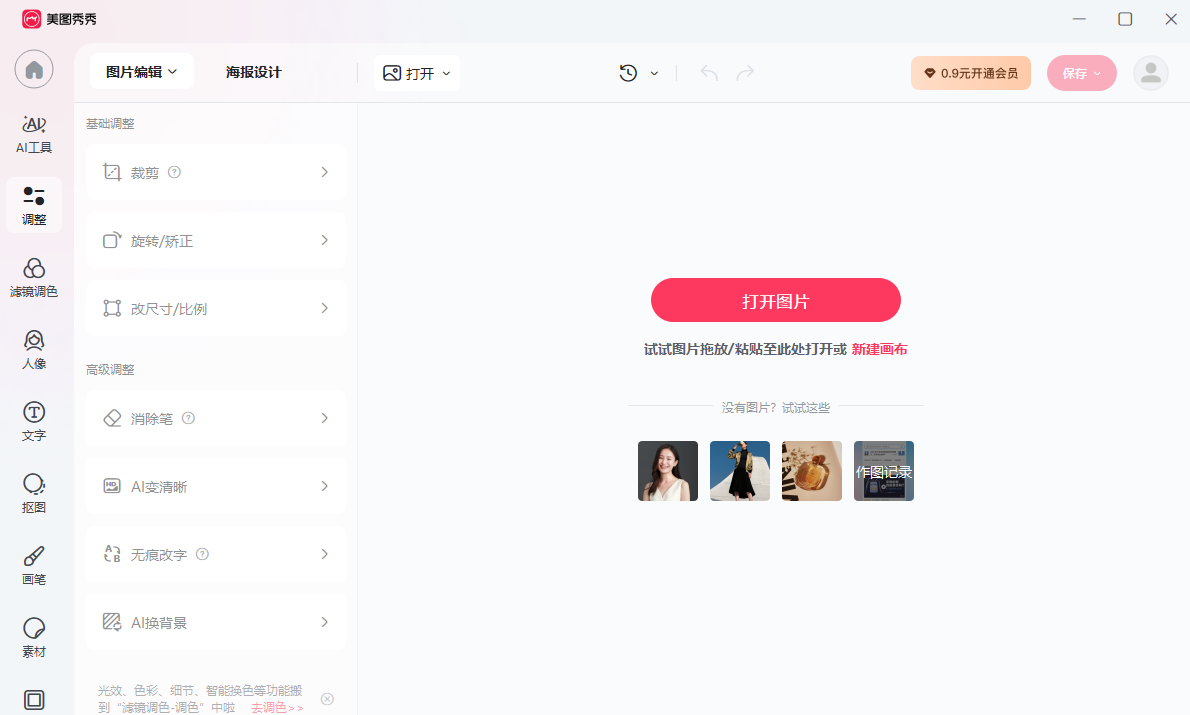Open the AI工具 sidebar panel
Viewport: 1190px width, 715px height.
point(34,134)
